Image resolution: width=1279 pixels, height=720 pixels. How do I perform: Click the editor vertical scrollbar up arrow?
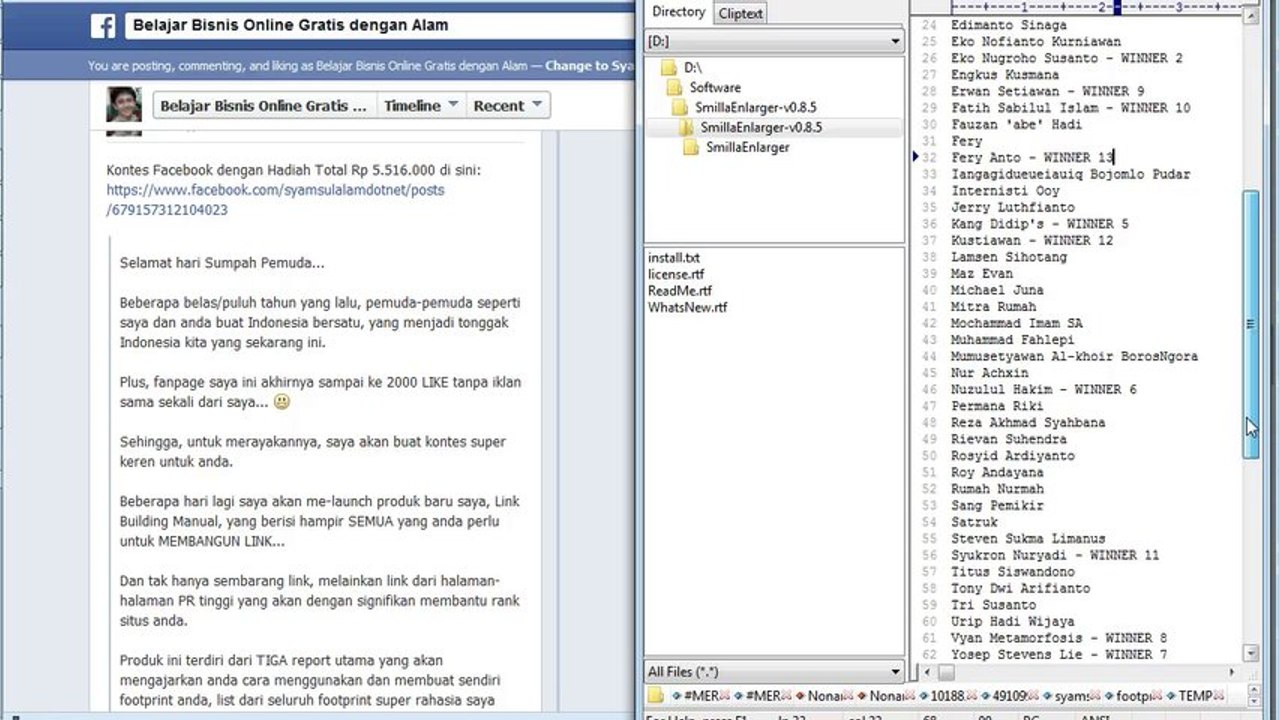[1250, 15]
